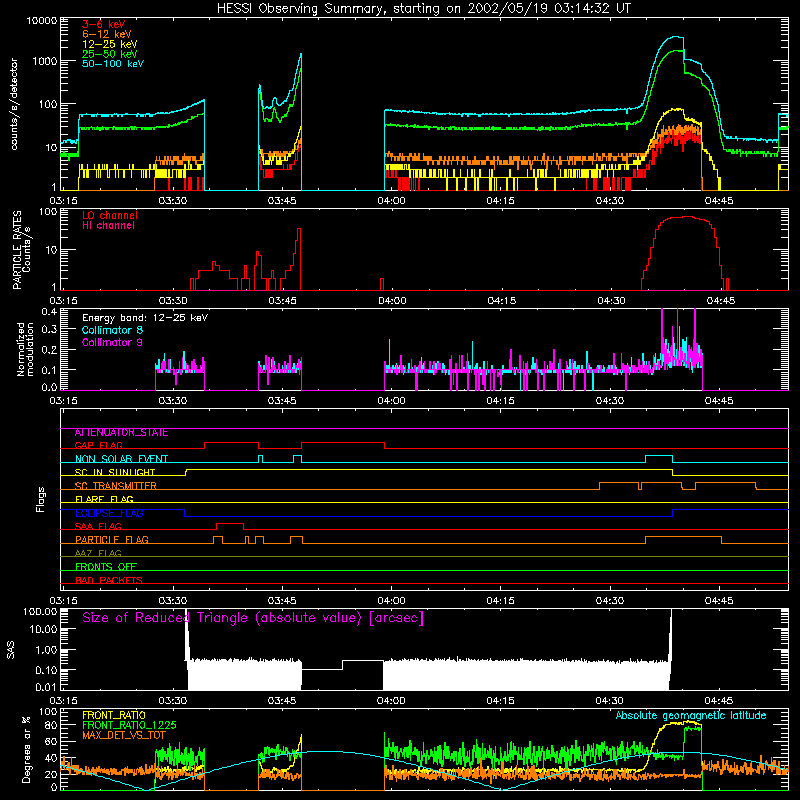
Task: Select the orange '6-12 keV' legend label
Action: pyautogui.click(x=107, y=34)
